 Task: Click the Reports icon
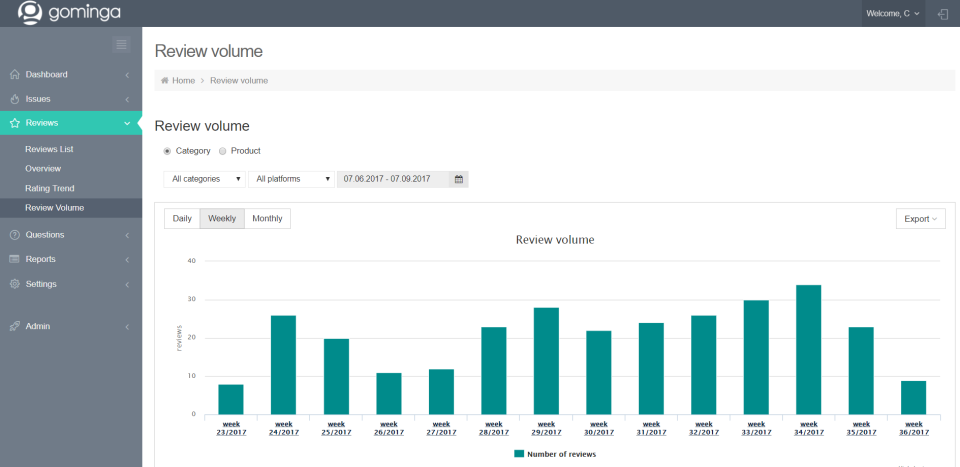tap(15, 260)
